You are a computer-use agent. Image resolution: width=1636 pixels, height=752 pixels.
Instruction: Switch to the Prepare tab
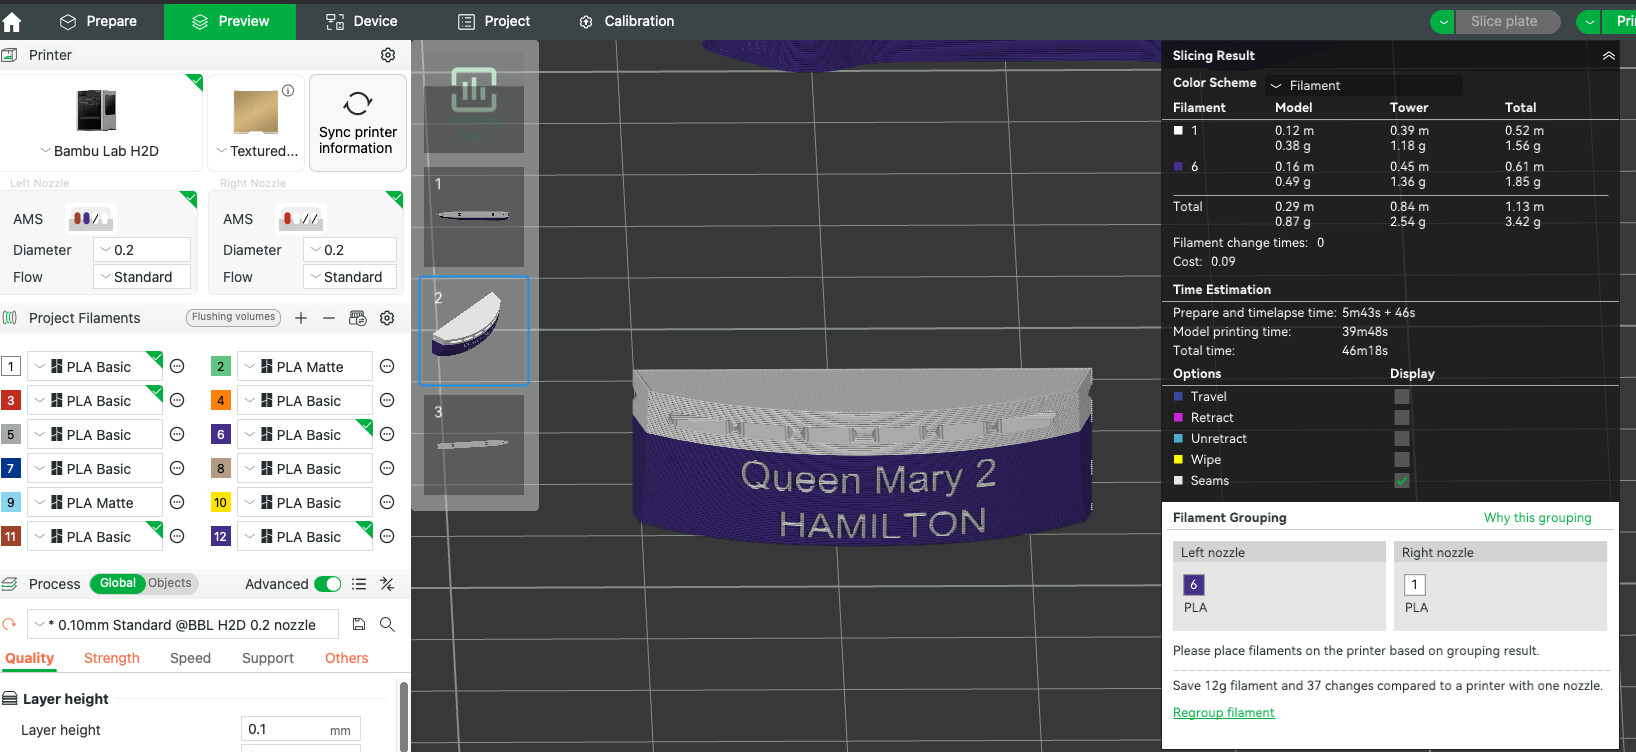tap(98, 21)
